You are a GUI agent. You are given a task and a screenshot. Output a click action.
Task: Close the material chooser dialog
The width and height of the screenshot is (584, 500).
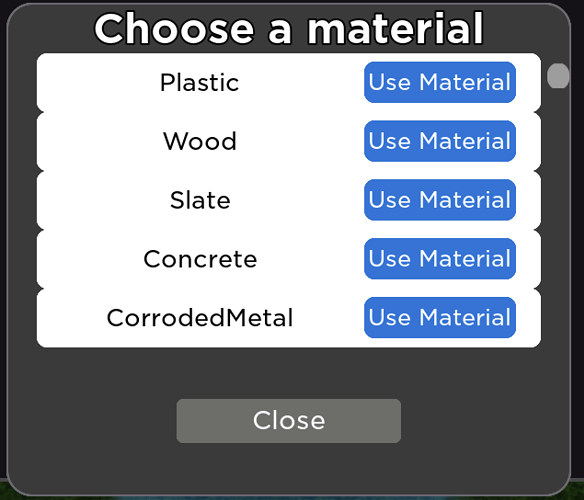(x=289, y=421)
